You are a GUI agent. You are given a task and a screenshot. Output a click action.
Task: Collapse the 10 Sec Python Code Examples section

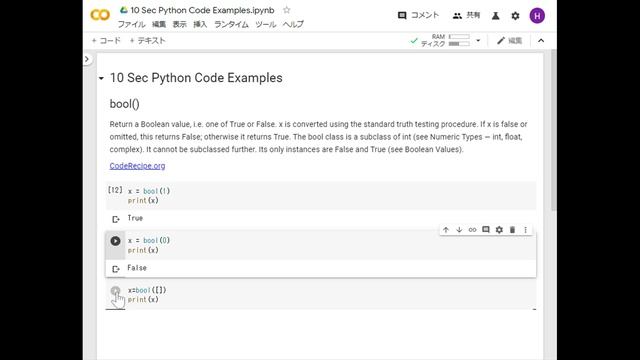pos(101,78)
